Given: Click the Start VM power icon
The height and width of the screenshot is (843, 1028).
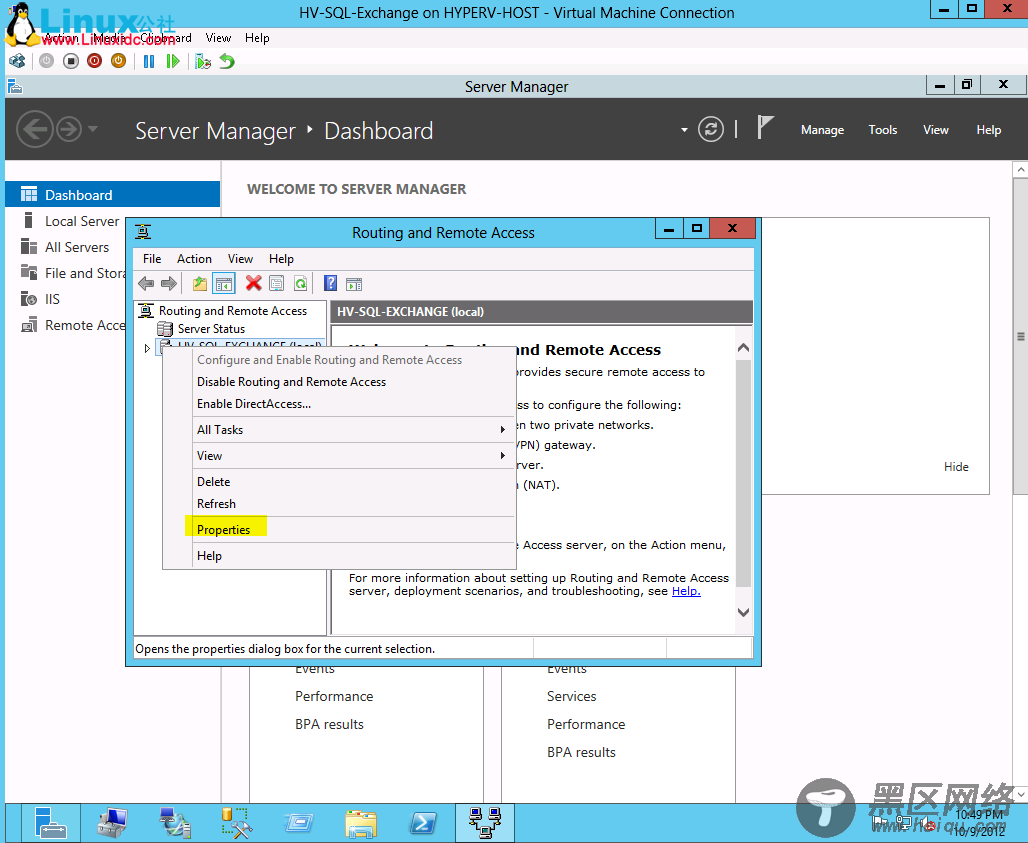Looking at the screenshot, I should (47, 62).
